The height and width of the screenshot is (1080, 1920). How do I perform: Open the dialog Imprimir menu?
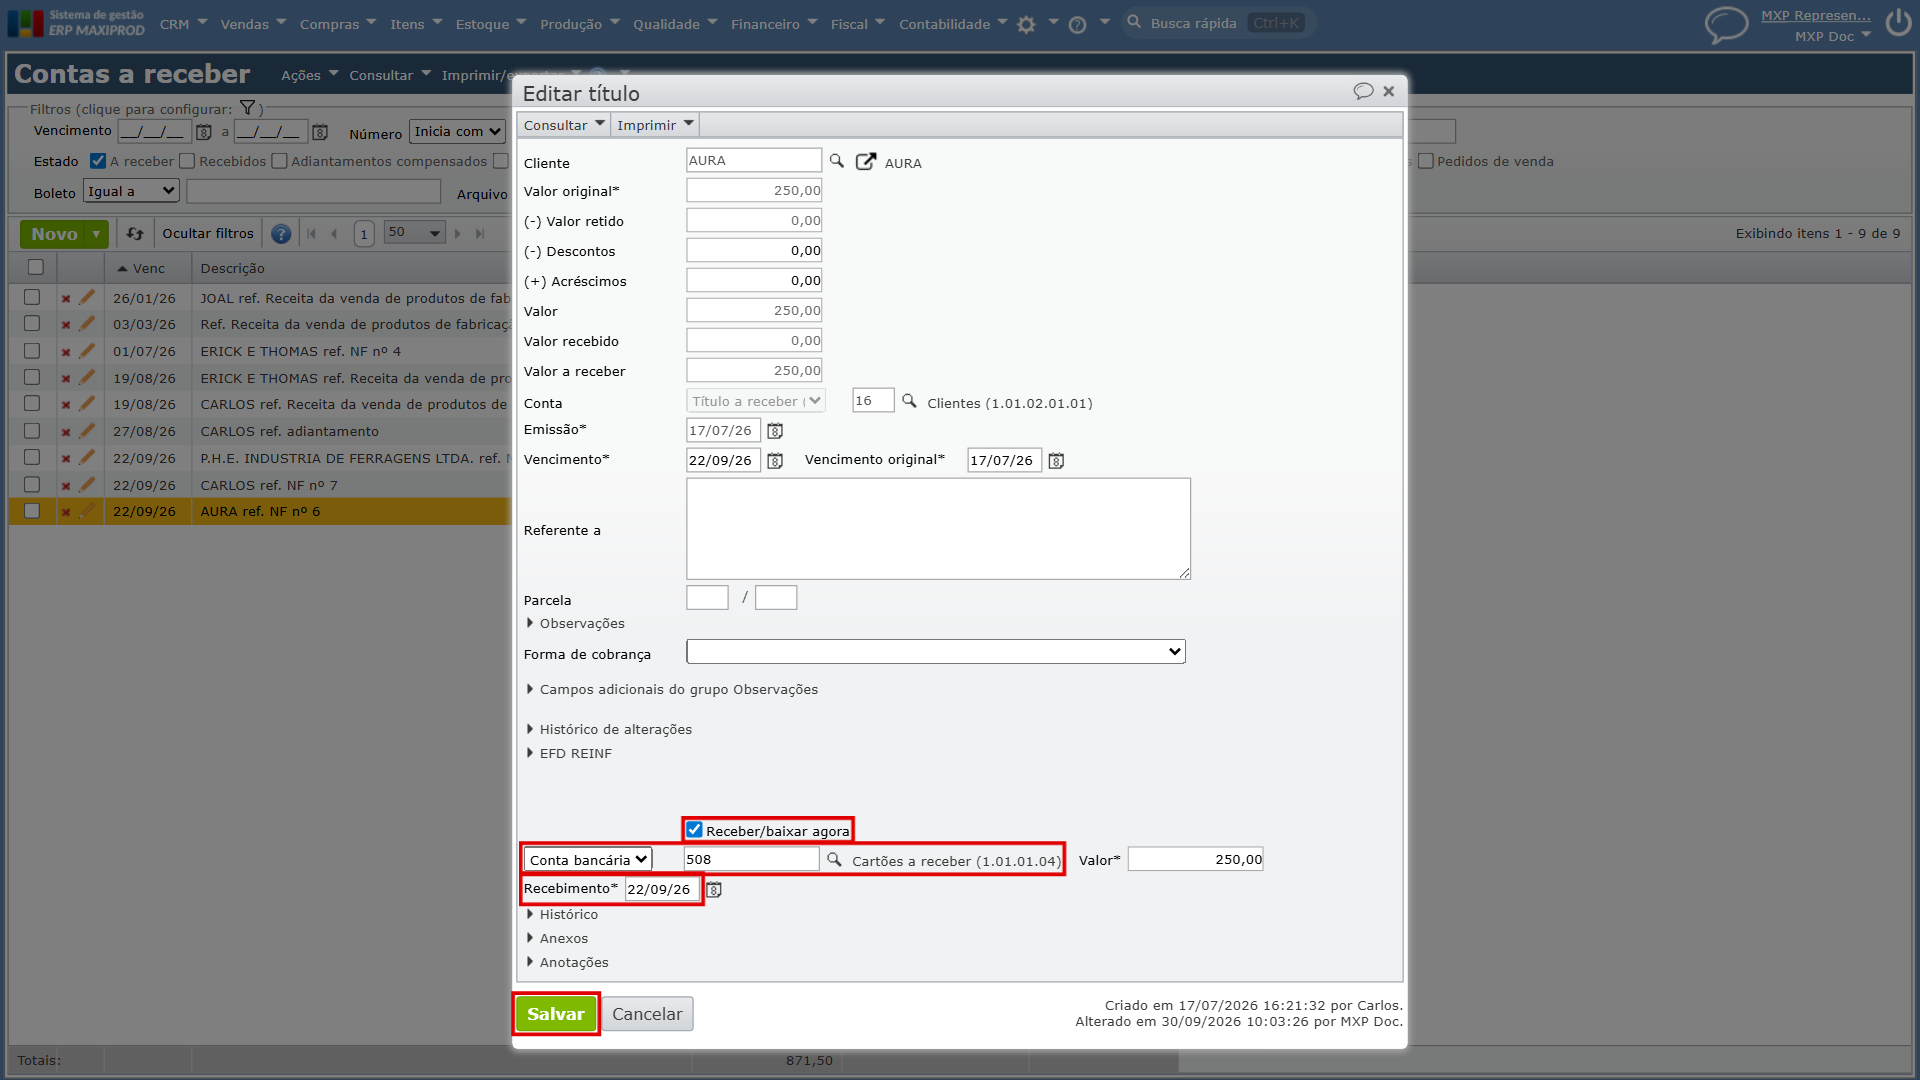click(655, 125)
